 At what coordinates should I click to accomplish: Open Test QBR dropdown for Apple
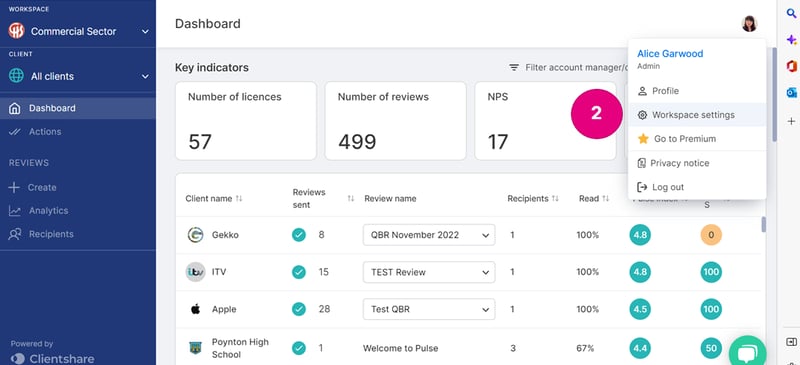(x=429, y=309)
